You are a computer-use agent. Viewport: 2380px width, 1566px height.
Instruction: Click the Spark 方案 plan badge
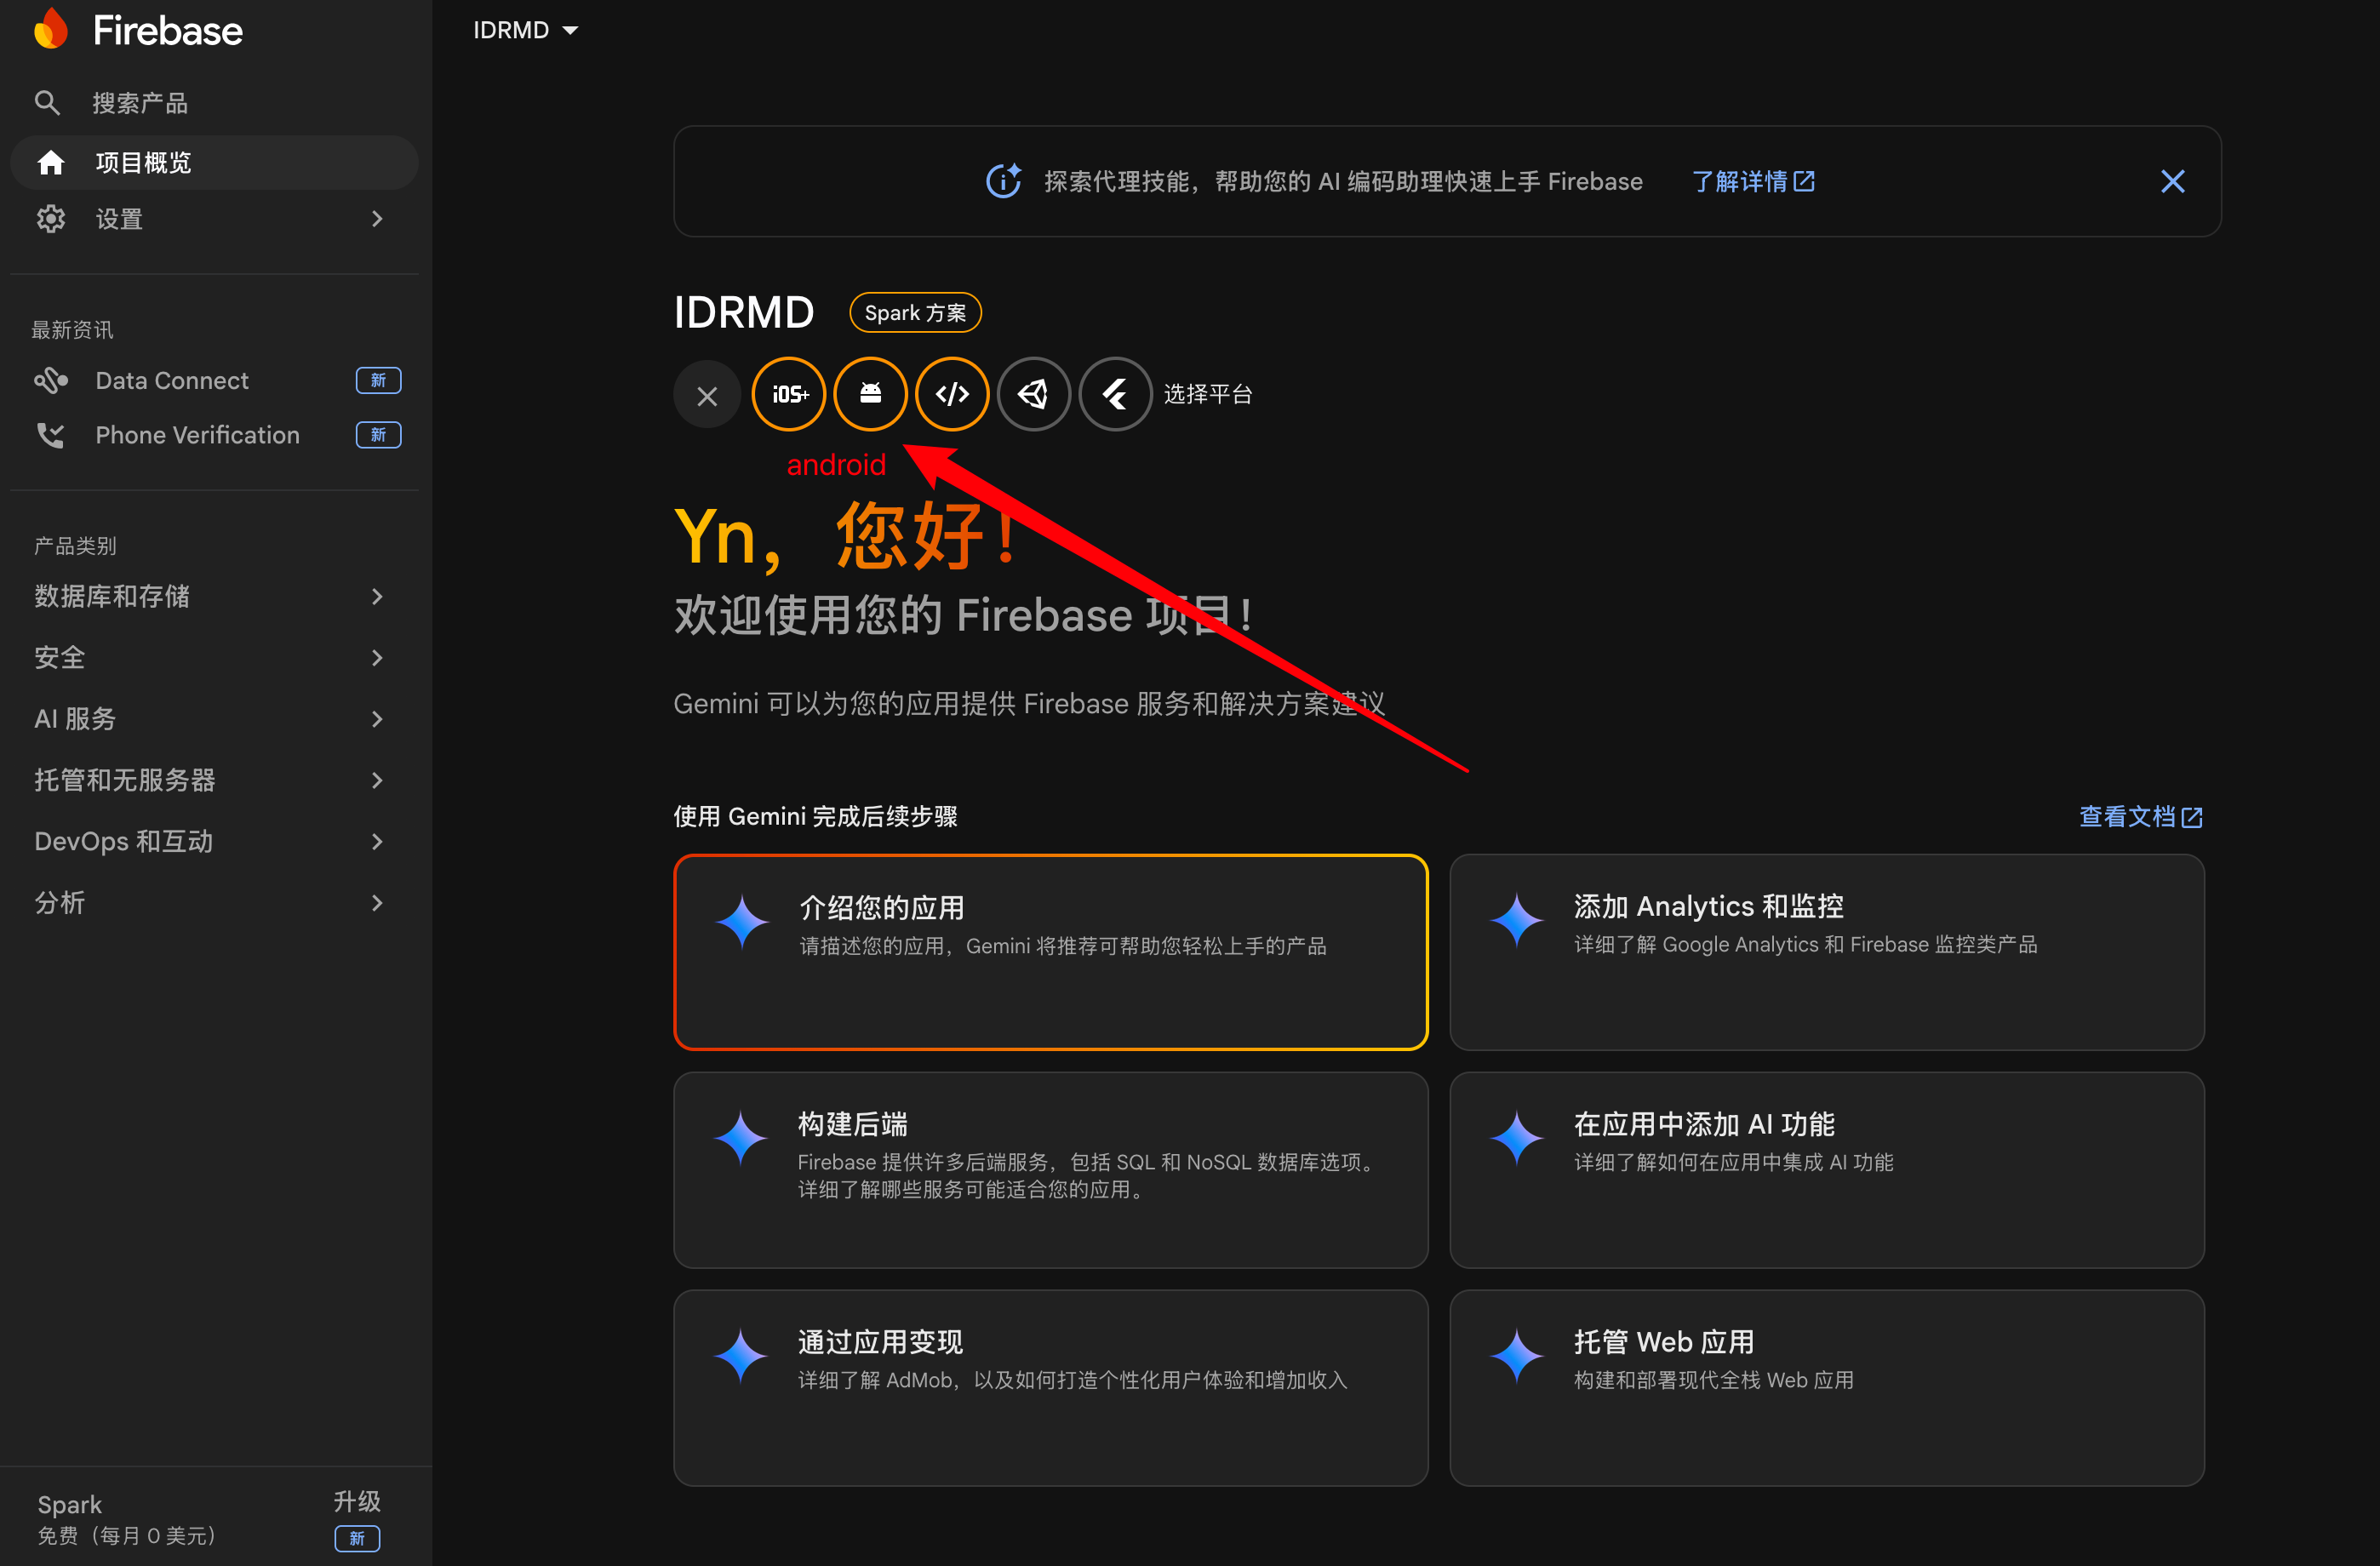coord(915,312)
